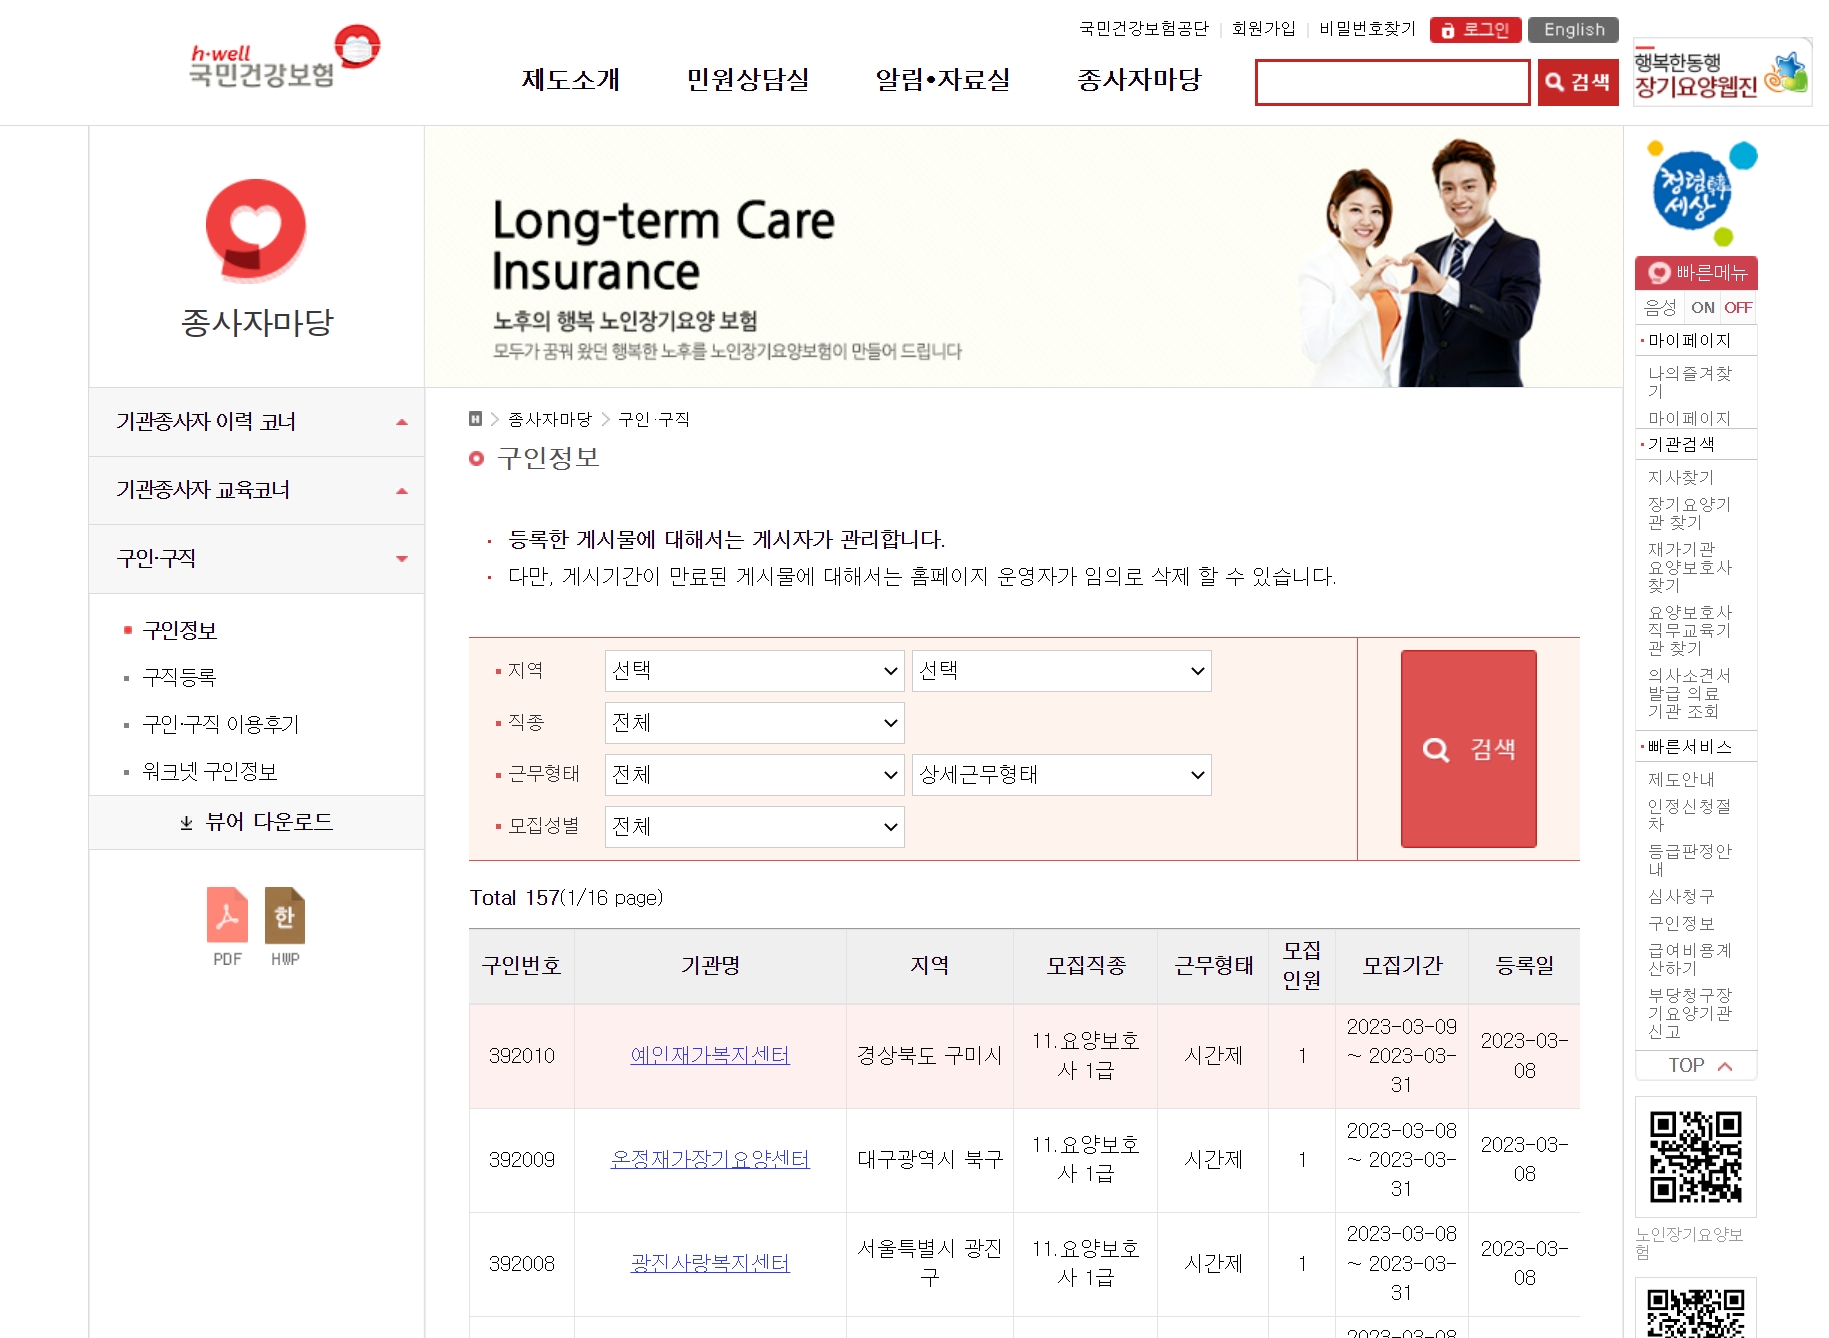
Task: Click the red heart 종사자마당 icon
Action: [x=256, y=230]
